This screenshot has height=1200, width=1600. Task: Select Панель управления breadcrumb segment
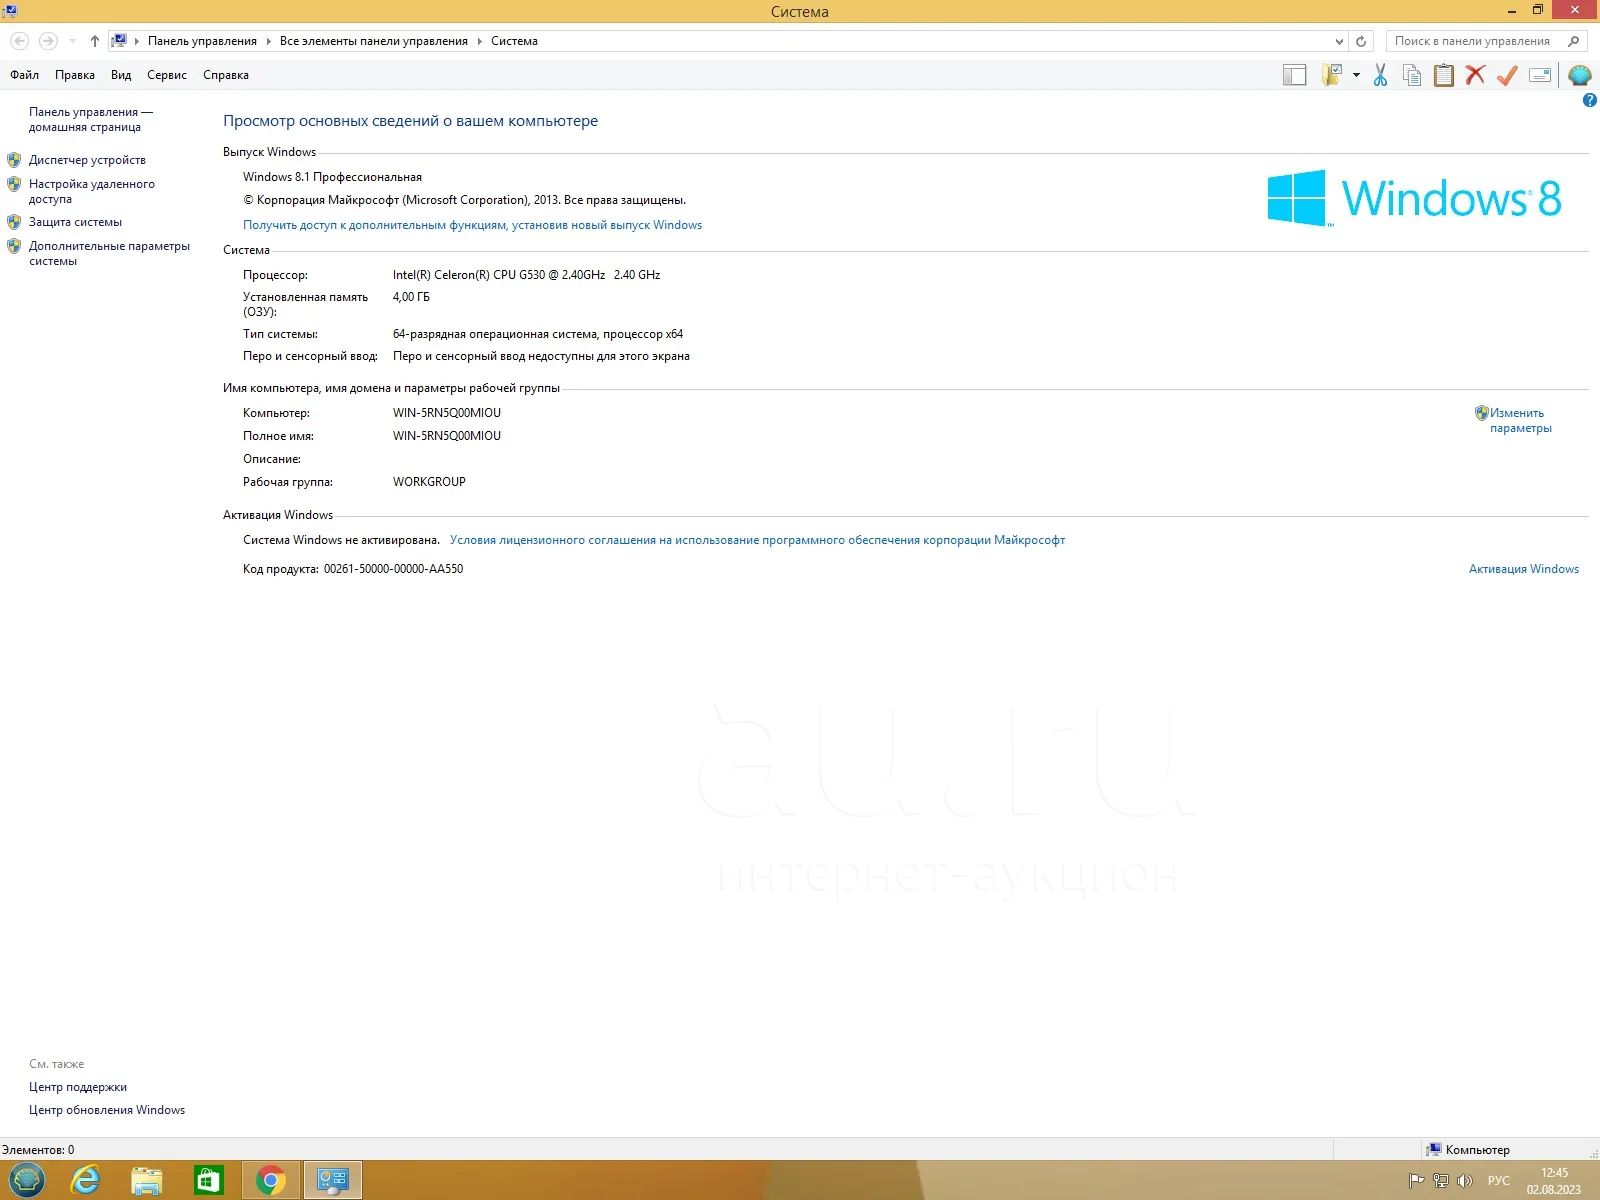pyautogui.click(x=202, y=41)
